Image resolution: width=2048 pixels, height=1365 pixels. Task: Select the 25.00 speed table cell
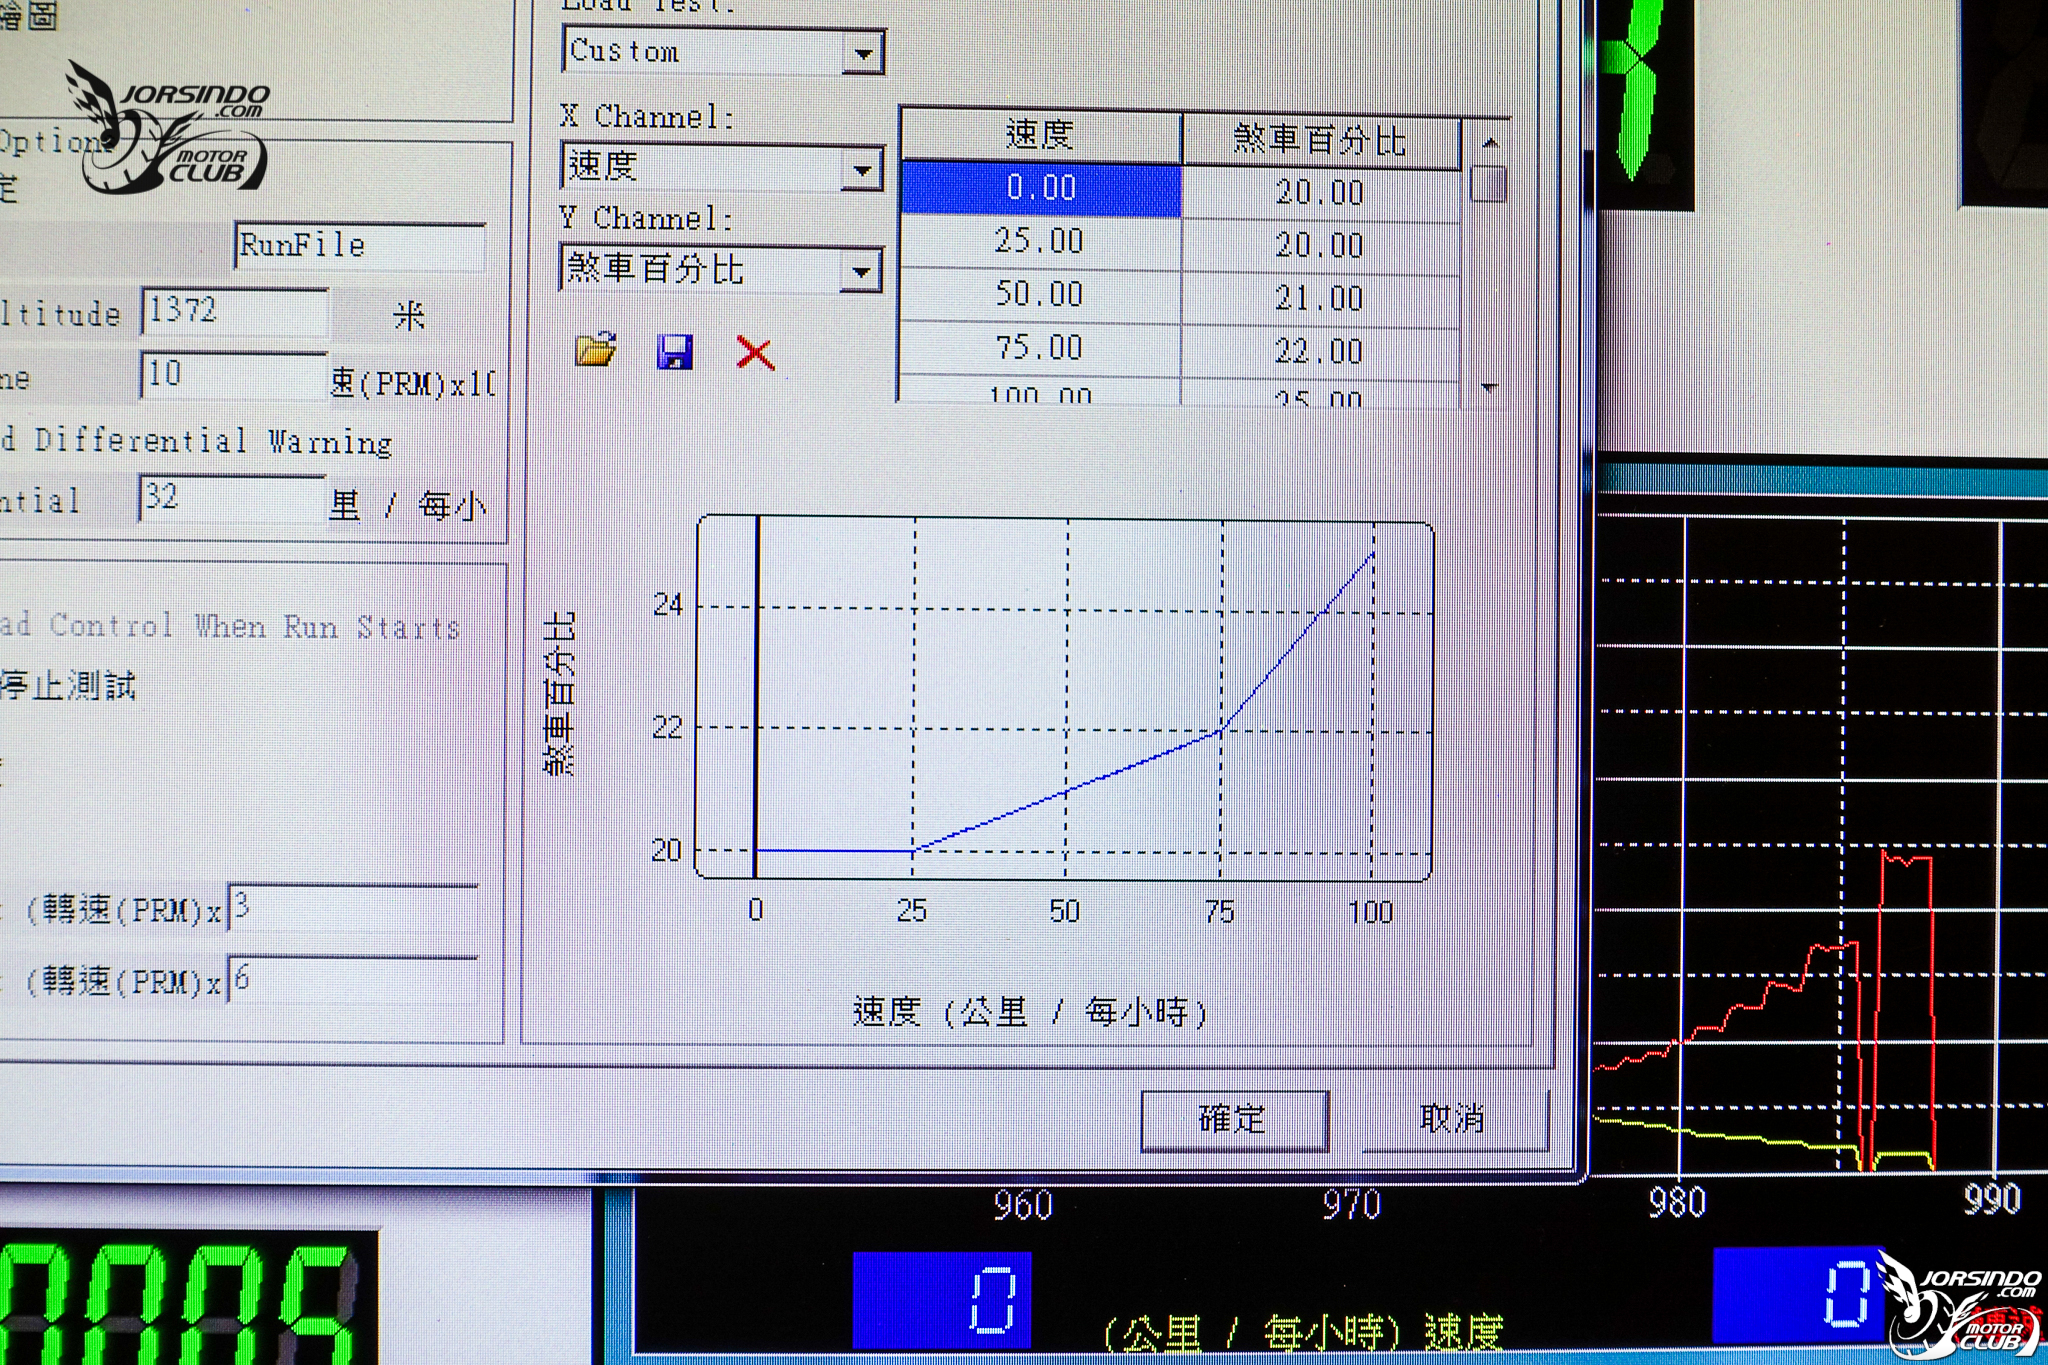coord(1041,241)
